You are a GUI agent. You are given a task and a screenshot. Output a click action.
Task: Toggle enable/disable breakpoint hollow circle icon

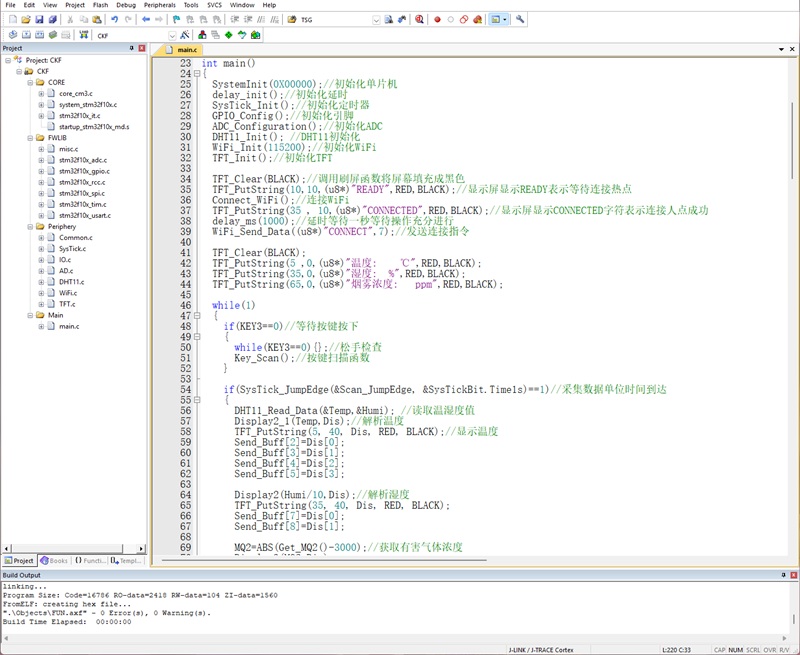coord(451,19)
